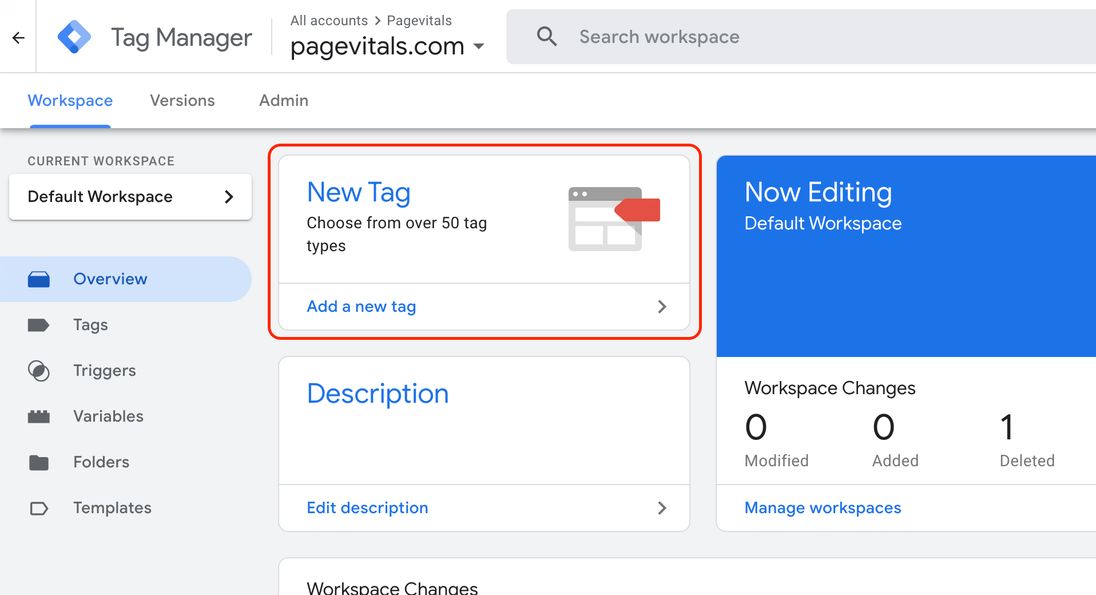Open Manage workspaces

pyautogui.click(x=822, y=508)
